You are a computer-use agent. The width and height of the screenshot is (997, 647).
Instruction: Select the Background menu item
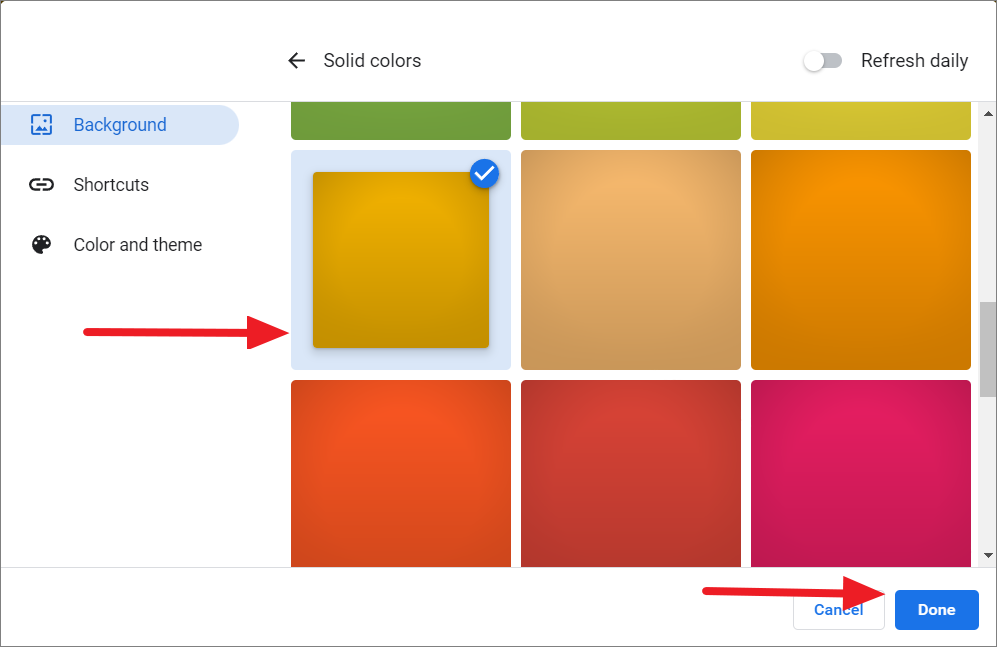(x=120, y=125)
